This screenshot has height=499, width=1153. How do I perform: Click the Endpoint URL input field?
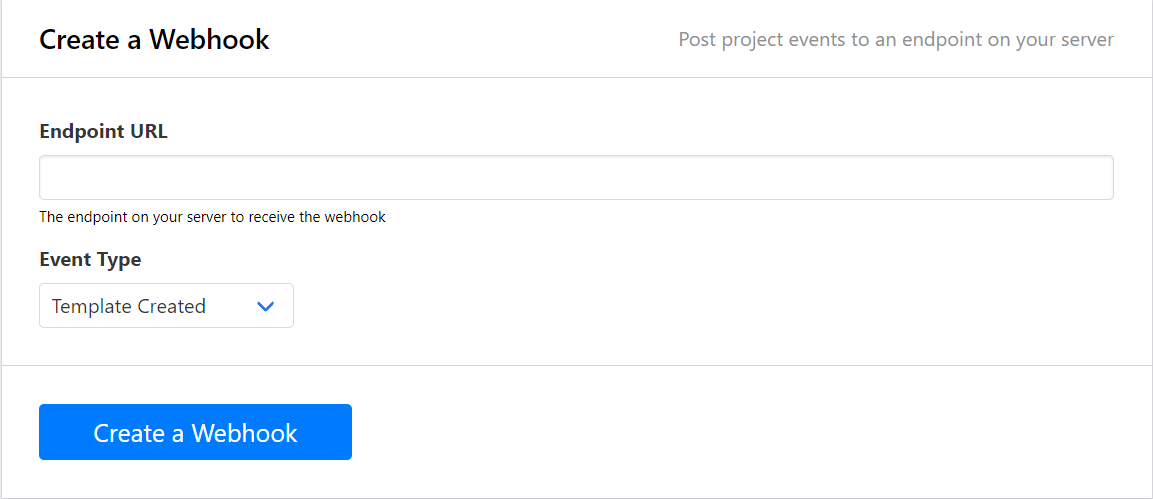[x=575, y=177]
